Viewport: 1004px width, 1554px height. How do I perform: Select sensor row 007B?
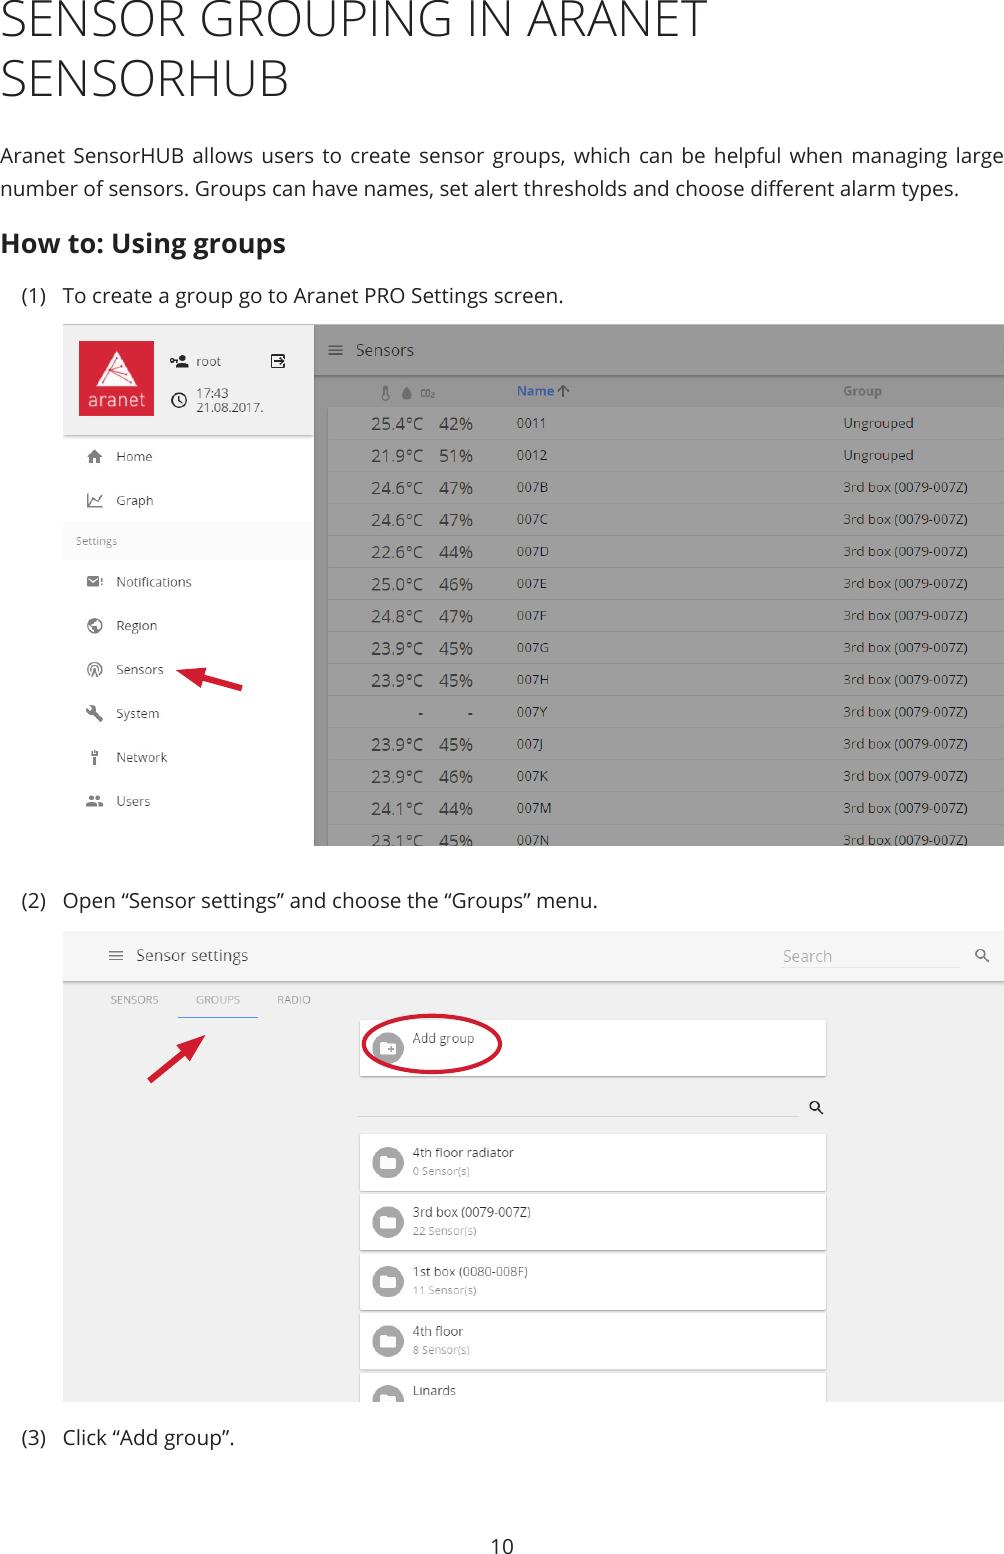[x=665, y=487]
